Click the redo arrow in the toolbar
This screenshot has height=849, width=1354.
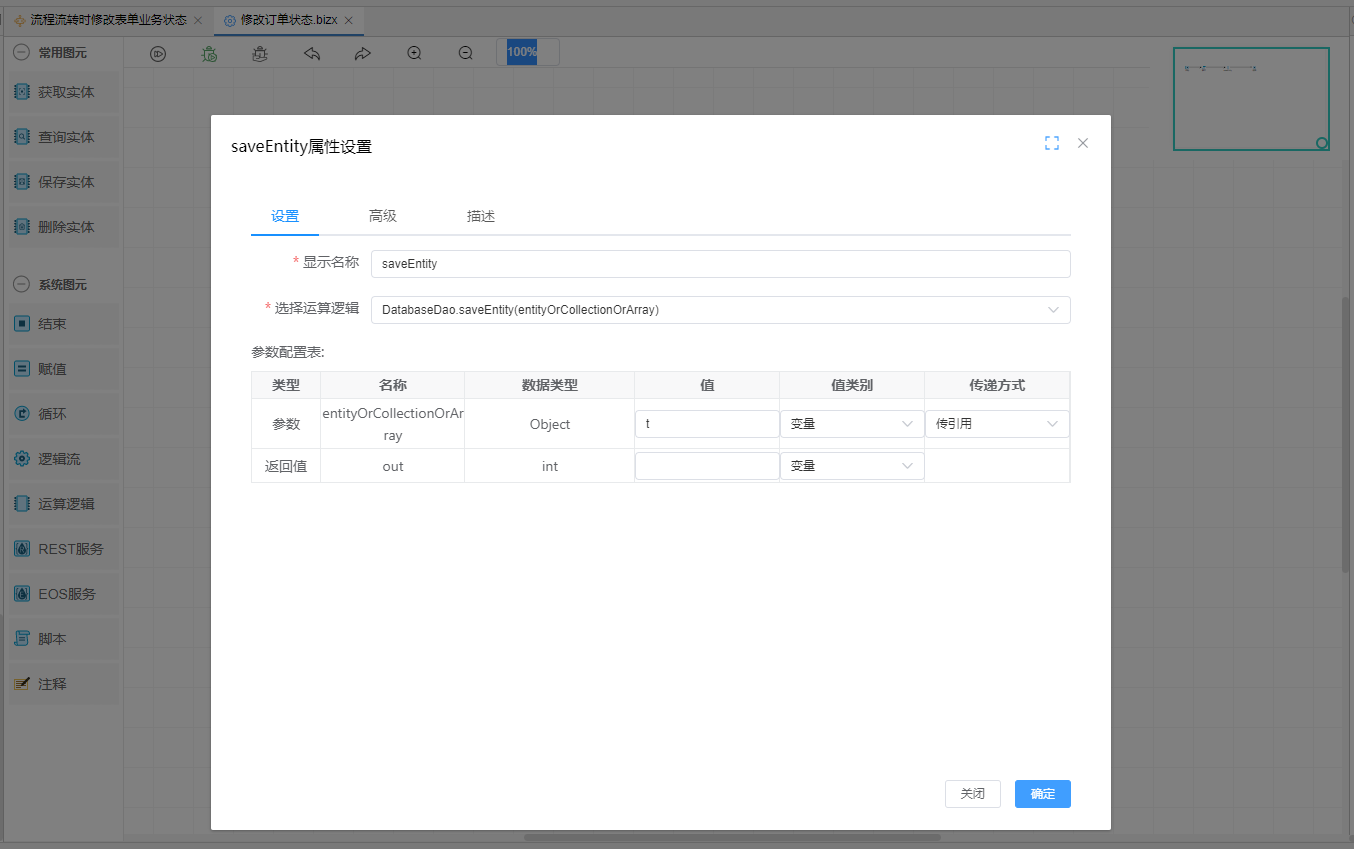363,54
